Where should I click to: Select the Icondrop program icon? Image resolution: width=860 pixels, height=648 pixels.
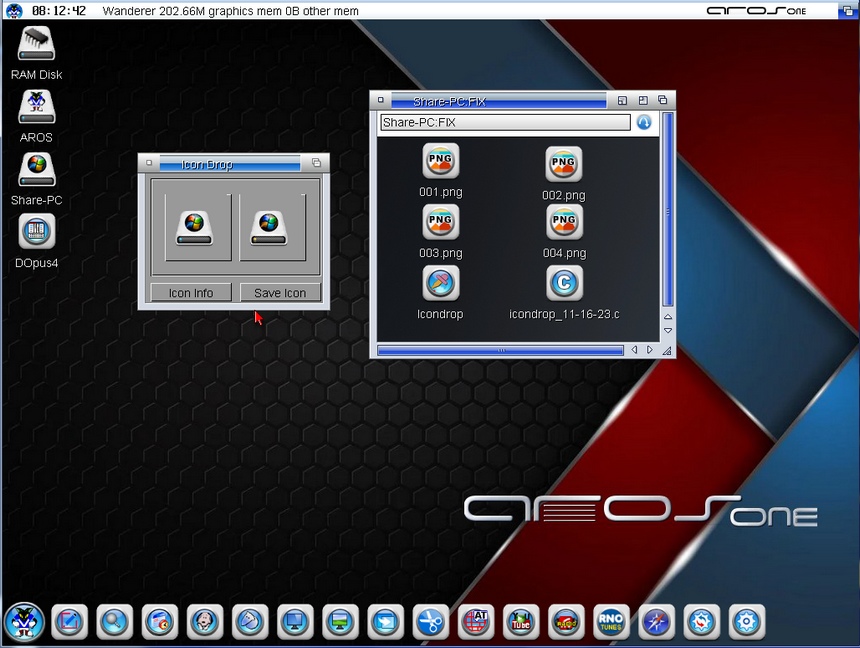click(x=440, y=283)
